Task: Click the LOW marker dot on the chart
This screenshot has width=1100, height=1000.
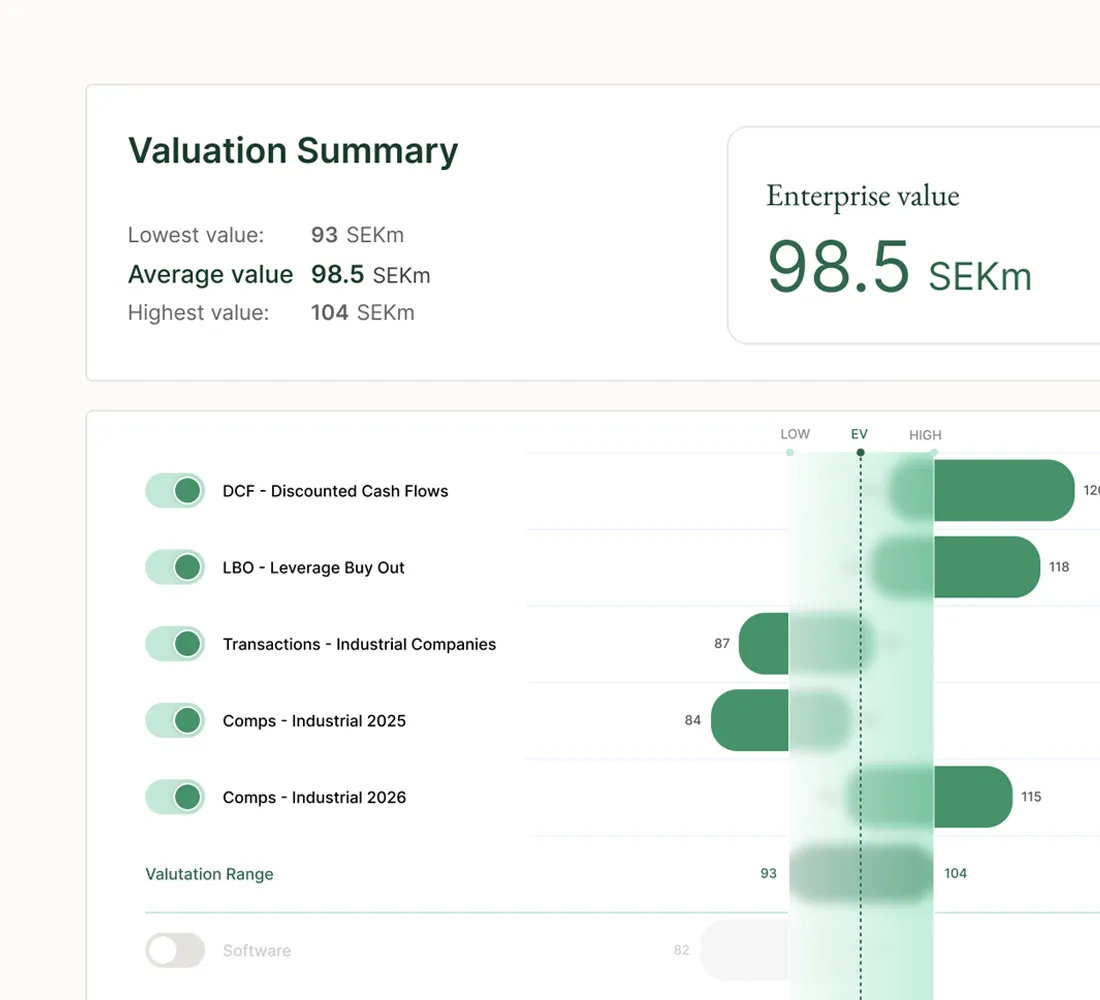Action: click(790, 453)
